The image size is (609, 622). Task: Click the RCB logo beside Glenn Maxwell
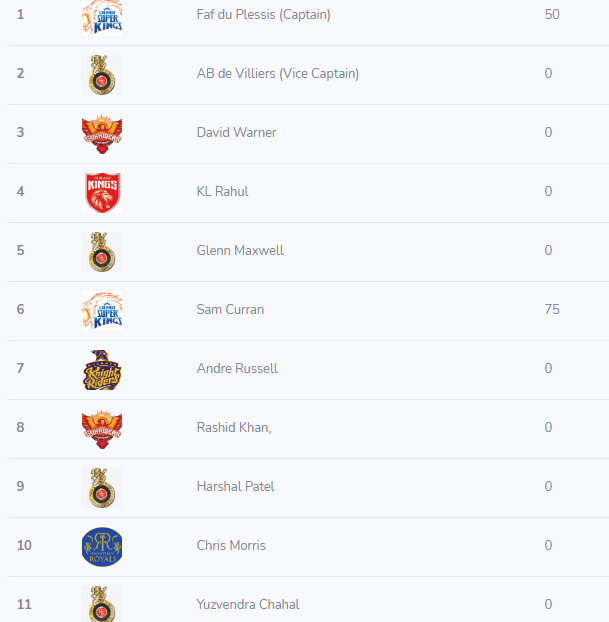click(x=102, y=252)
